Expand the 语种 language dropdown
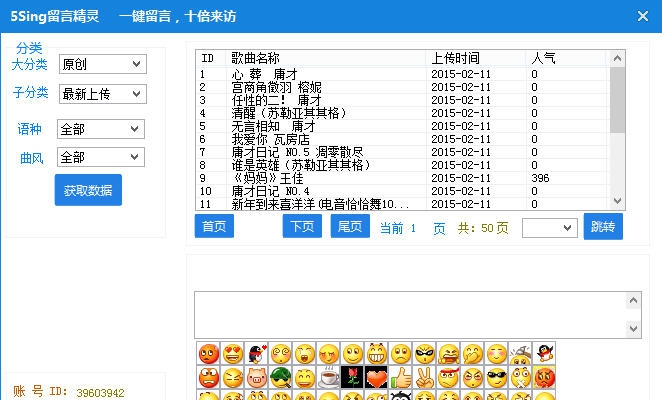662x400 pixels. (101, 129)
